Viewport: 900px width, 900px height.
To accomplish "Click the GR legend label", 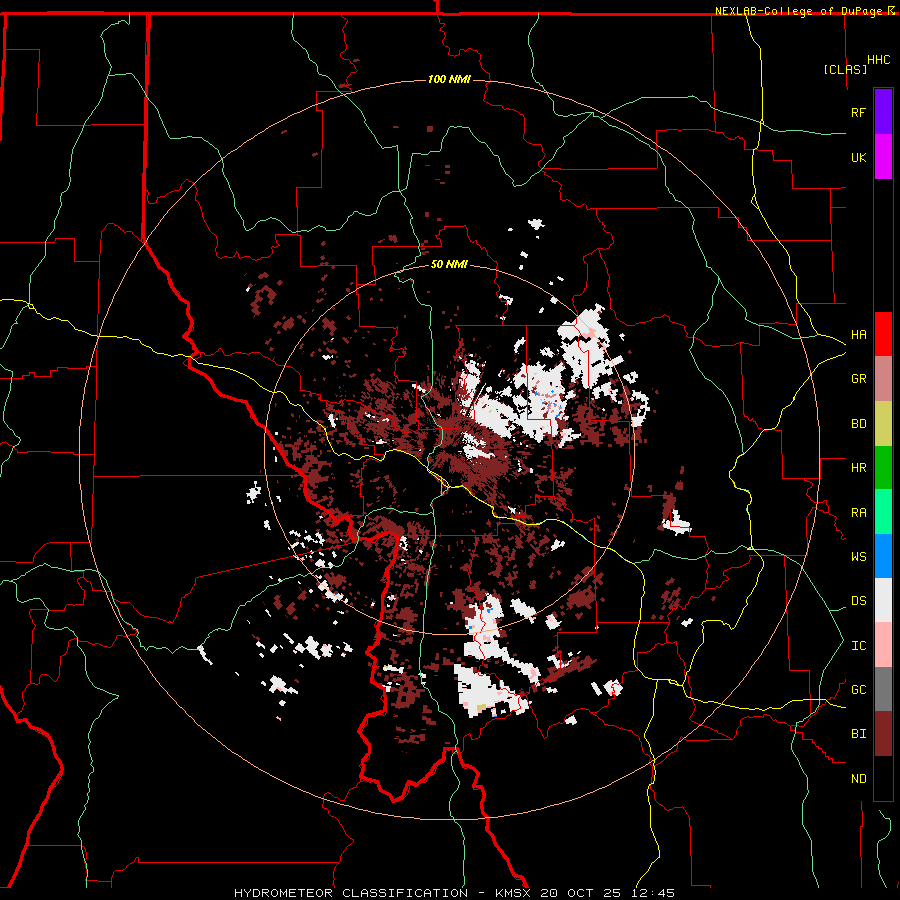I will point(858,379).
